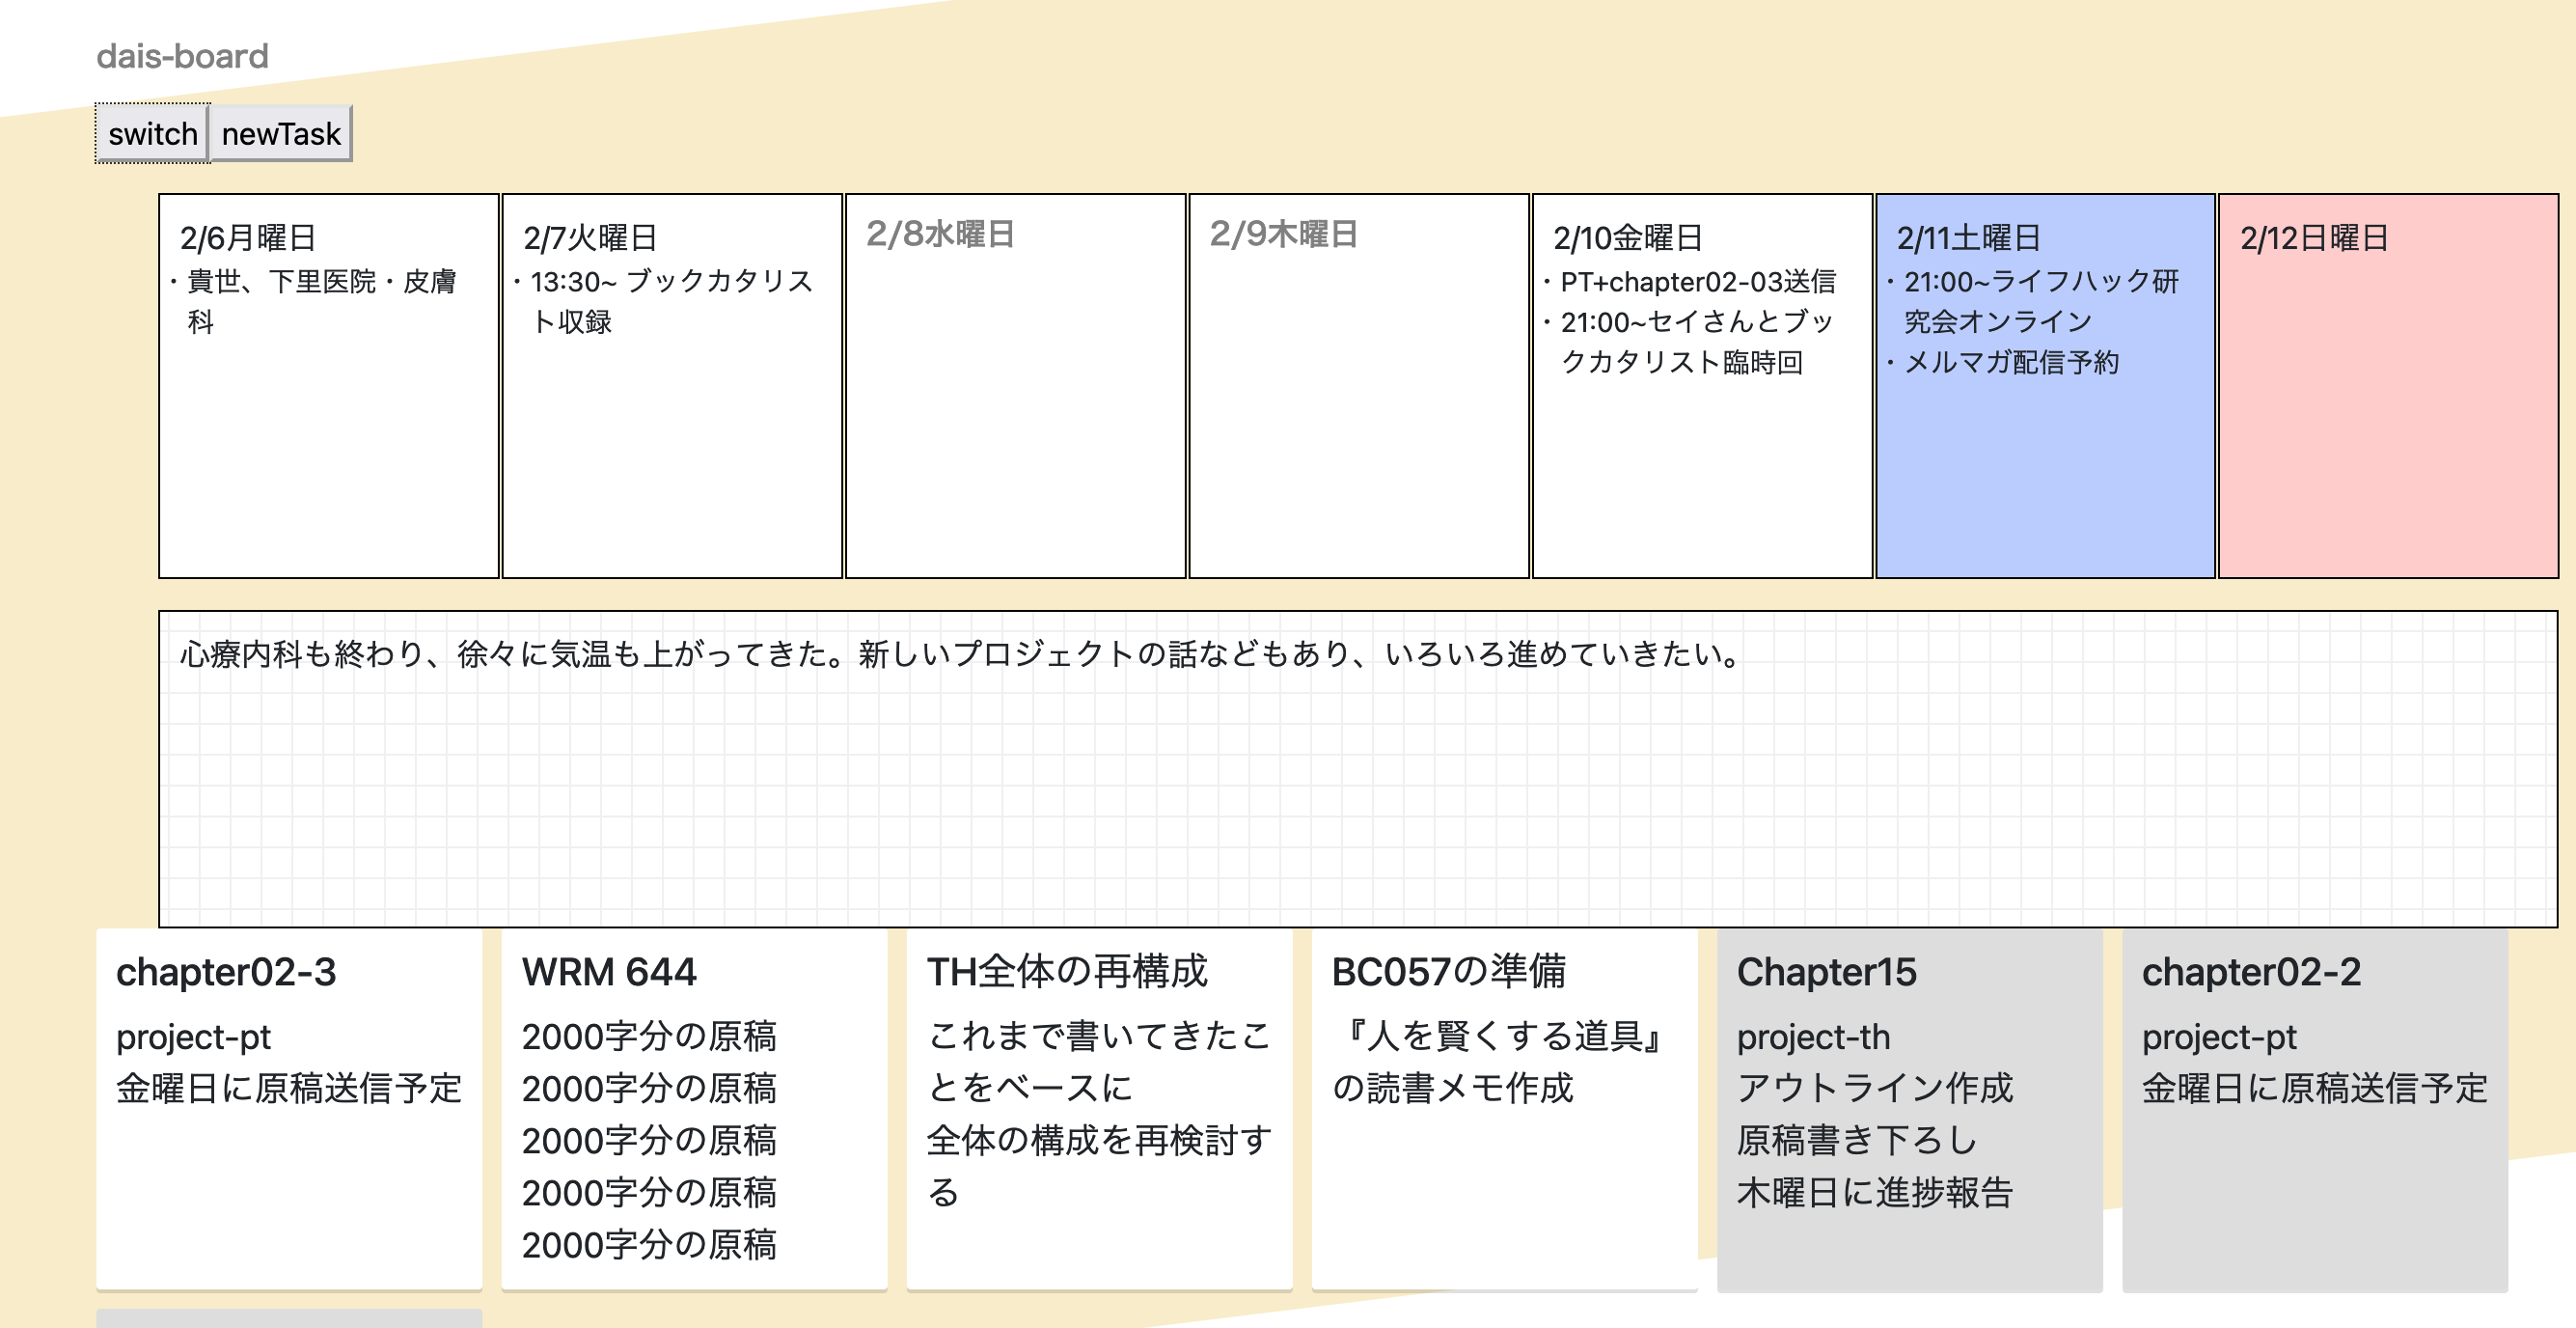The height and width of the screenshot is (1328, 2576).
Task: Click the 貴世、下里医院・皮膚科 entry on Monday
Action: 320,303
